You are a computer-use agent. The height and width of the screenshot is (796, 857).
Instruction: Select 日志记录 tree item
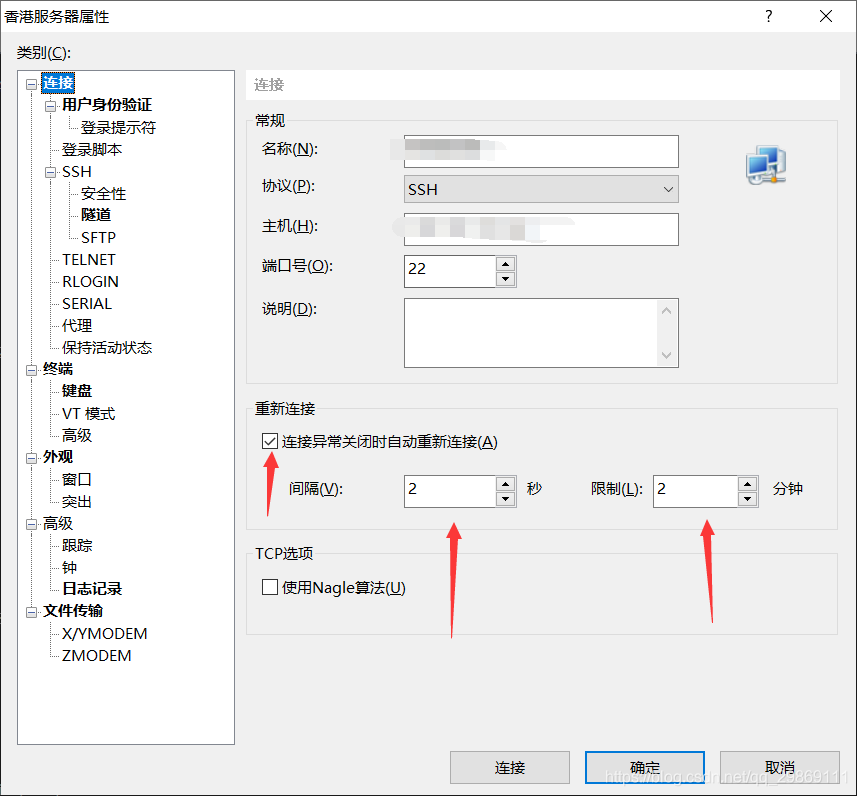pyautogui.click(x=92, y=589)
